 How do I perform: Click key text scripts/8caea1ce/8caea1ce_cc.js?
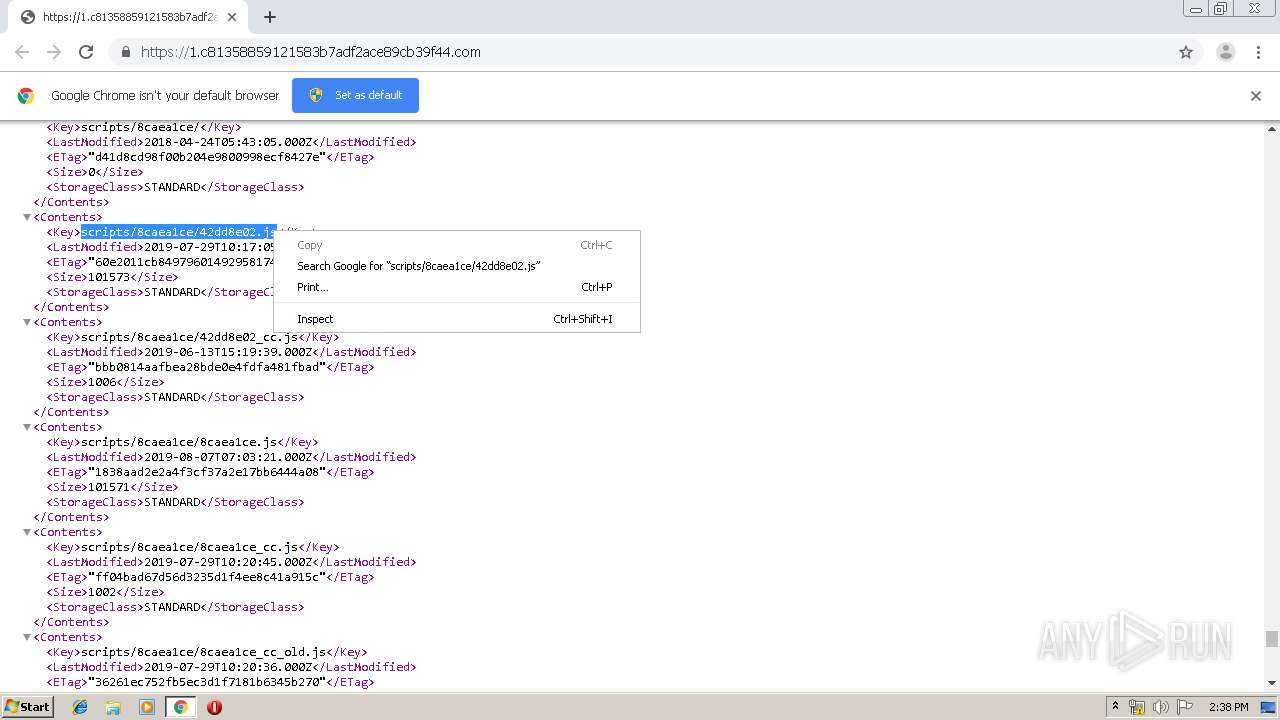pyautogui.click(x=189, y=547)
